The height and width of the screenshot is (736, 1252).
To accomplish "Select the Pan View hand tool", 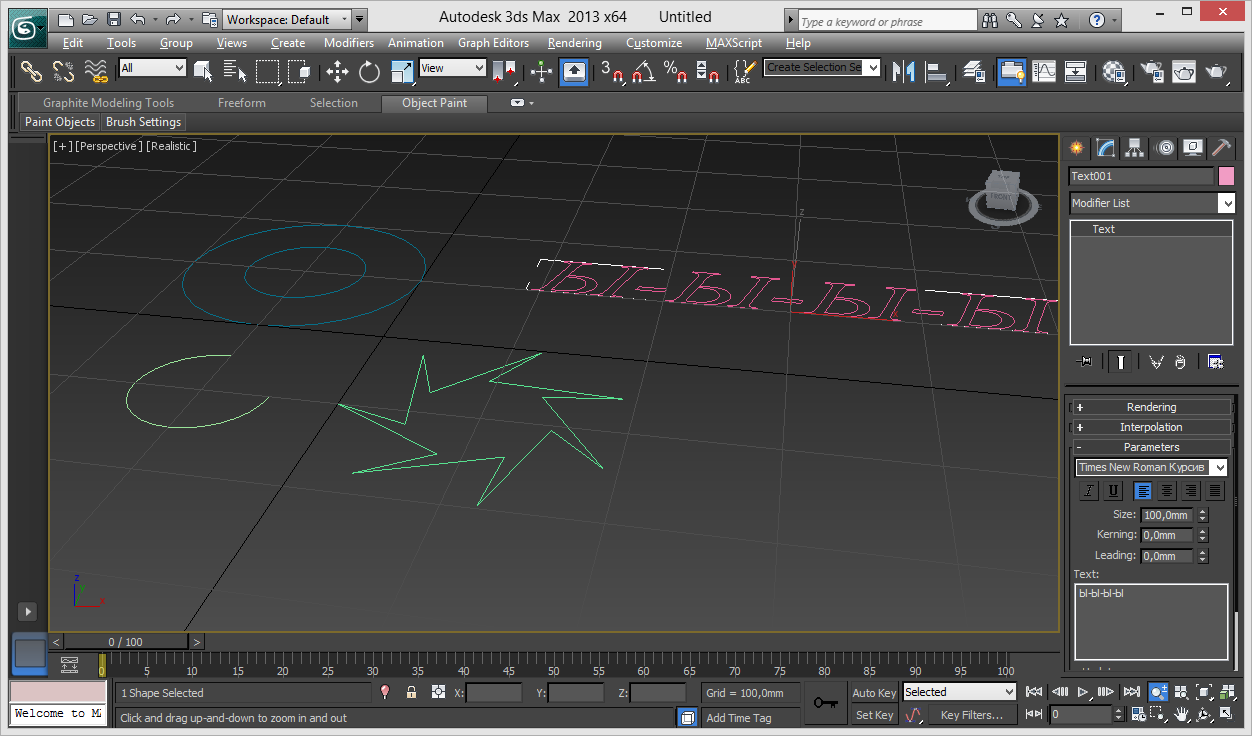I will point(1181,715).
